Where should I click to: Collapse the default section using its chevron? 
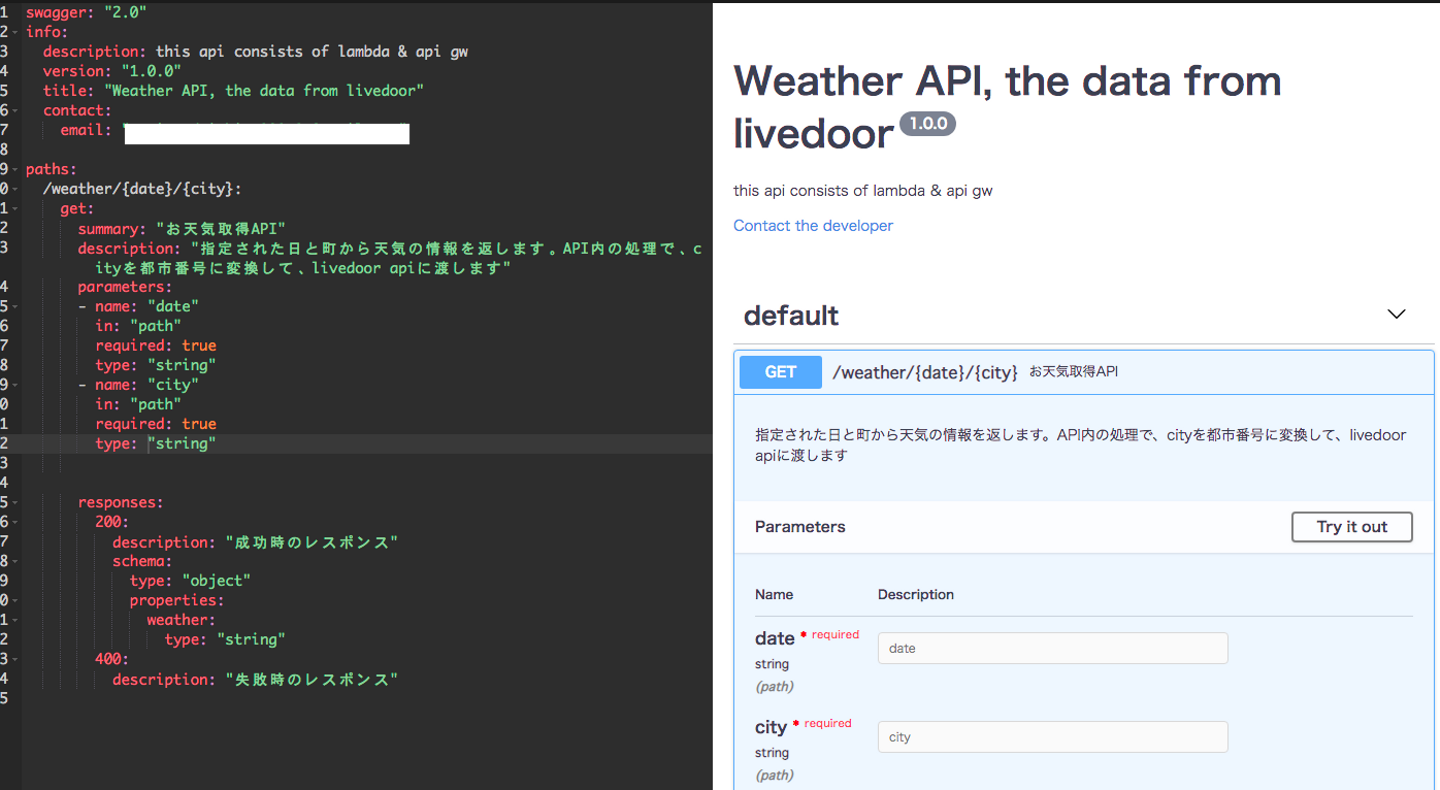pos(1397,314)
